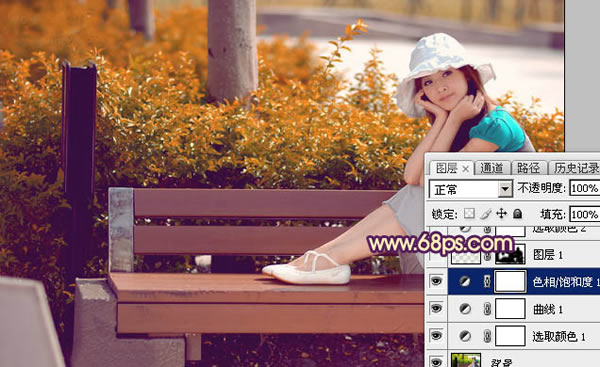Click link icon of 选取颜色 1 layer

(x=487, y=336)
